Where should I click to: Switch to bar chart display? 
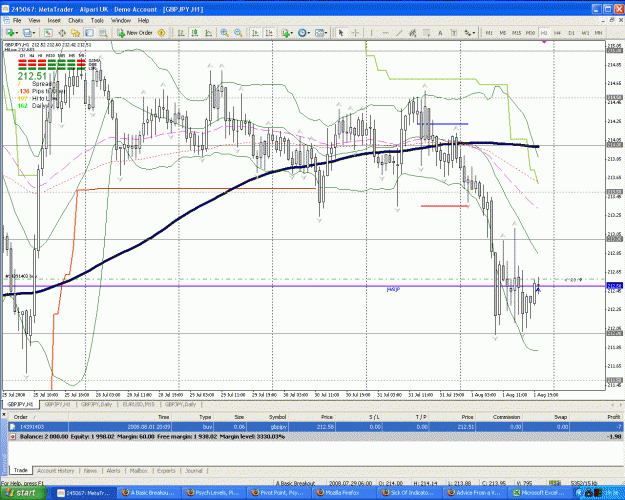(x=181, y=33)
